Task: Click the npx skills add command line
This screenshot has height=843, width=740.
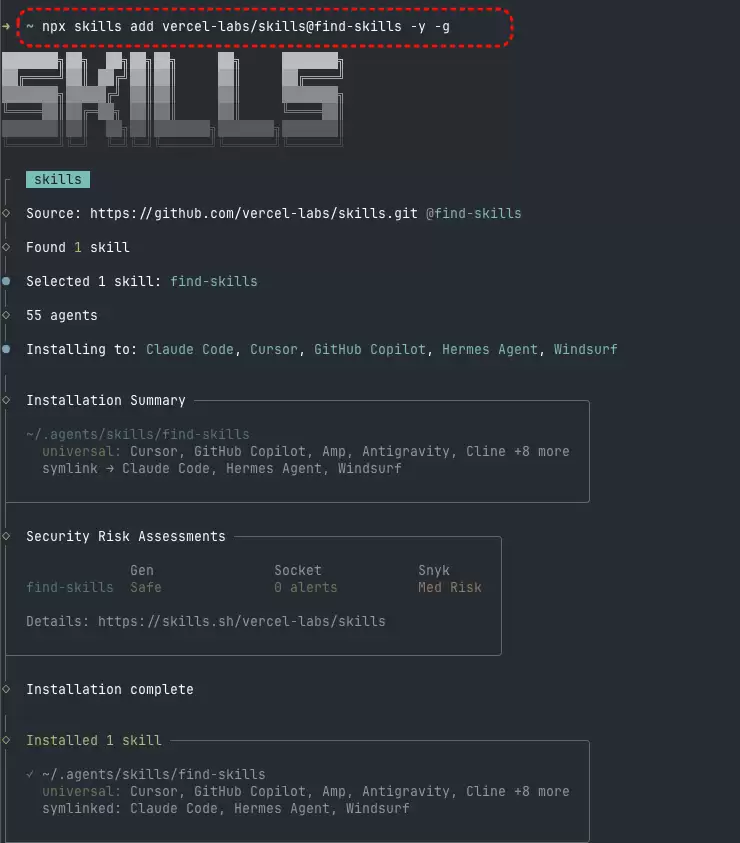Action: [245, 26]
